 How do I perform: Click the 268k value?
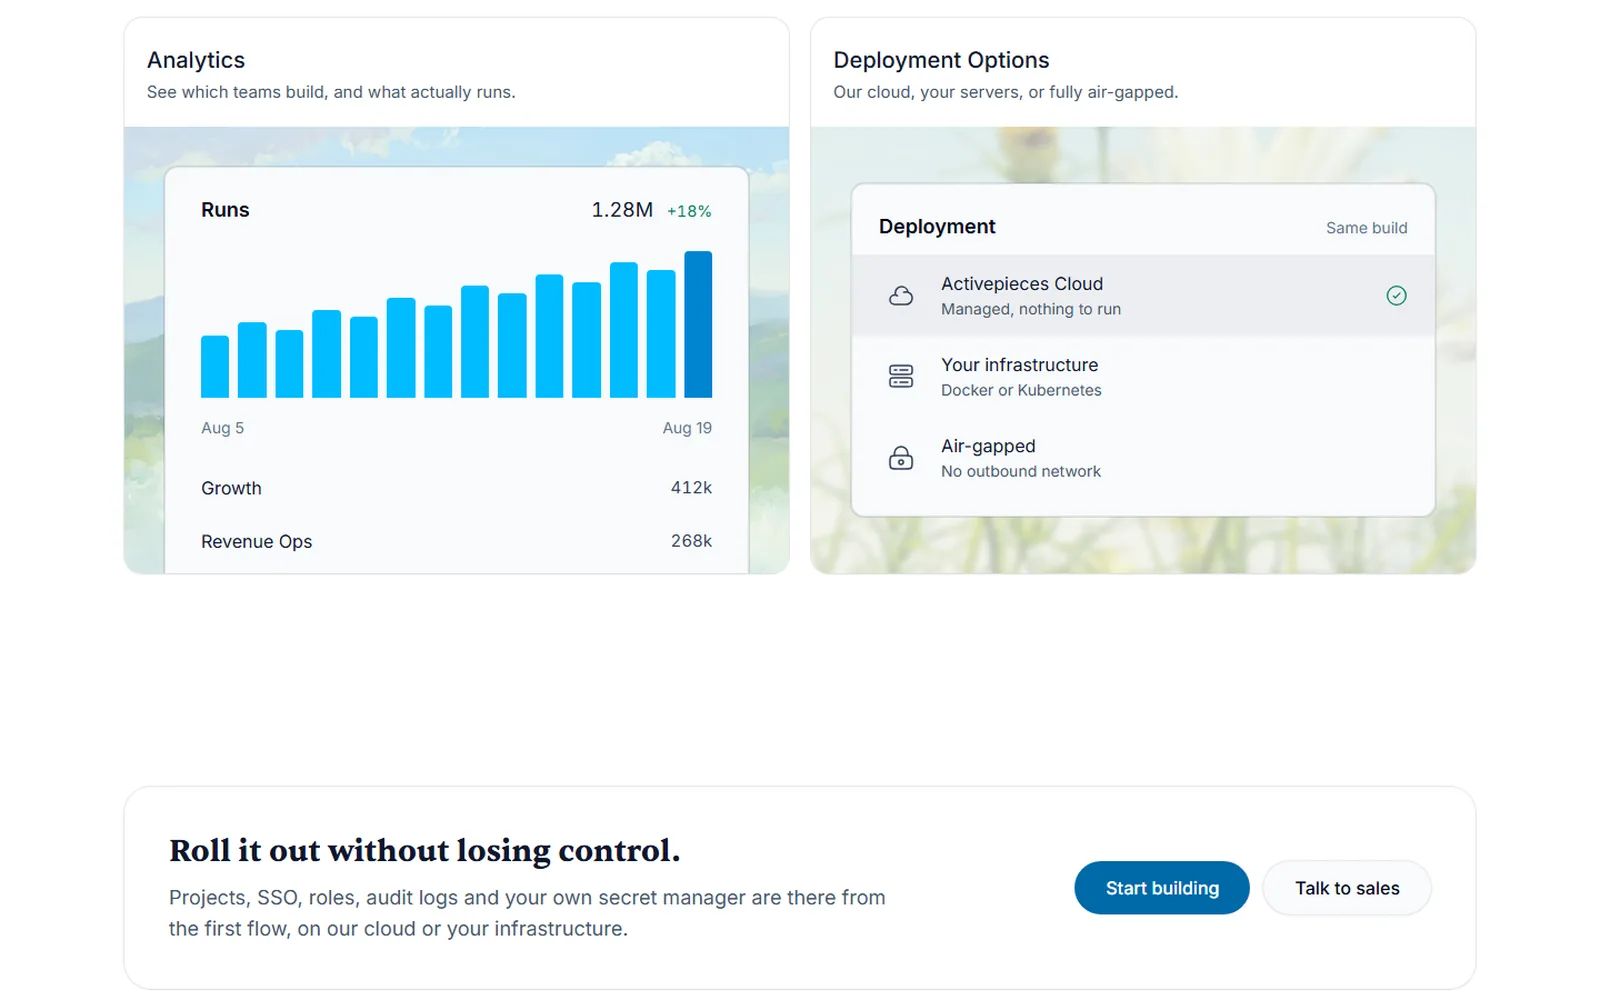point(691,541)
